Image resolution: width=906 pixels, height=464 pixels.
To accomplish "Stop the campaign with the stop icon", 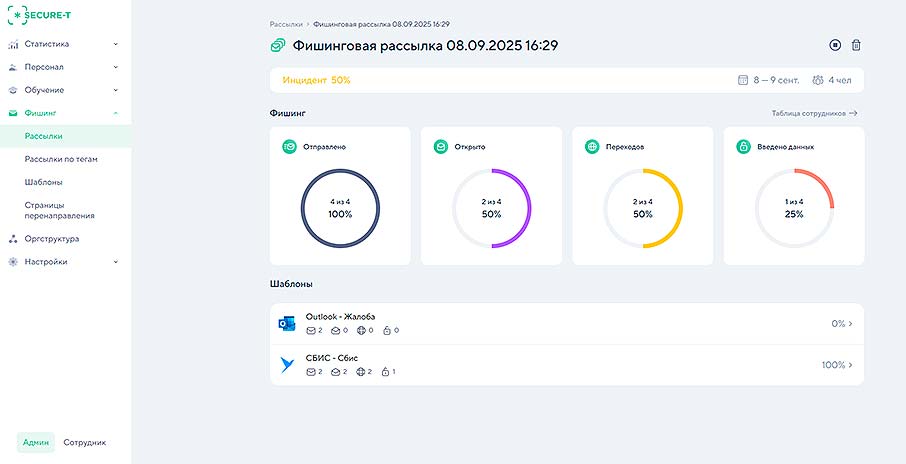I will click(835, 45).
